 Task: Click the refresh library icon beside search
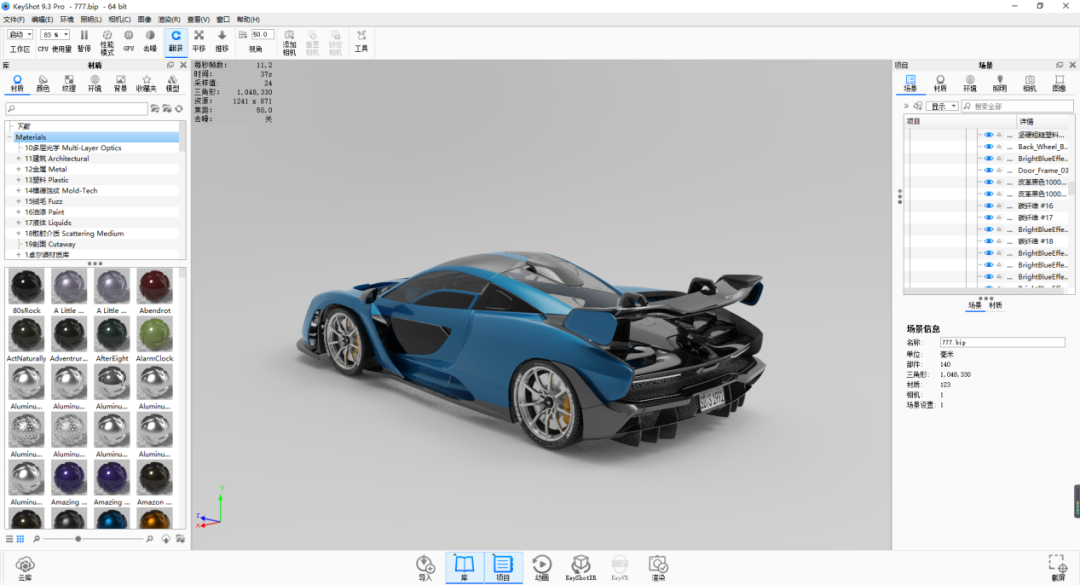click(179, 109)
